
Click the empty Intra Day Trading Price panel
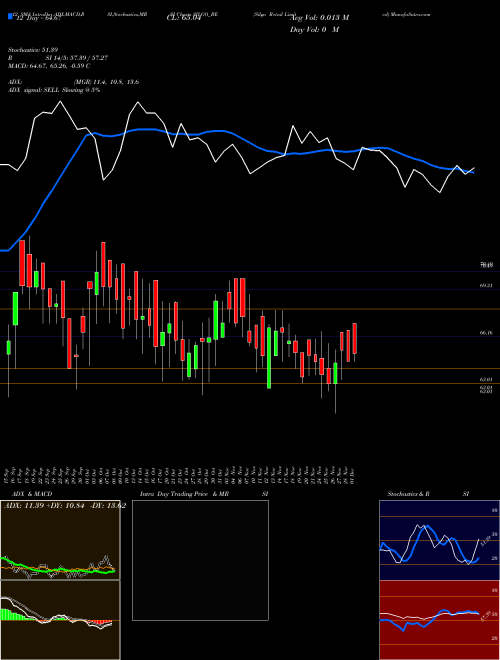click(x=200, y=560)
